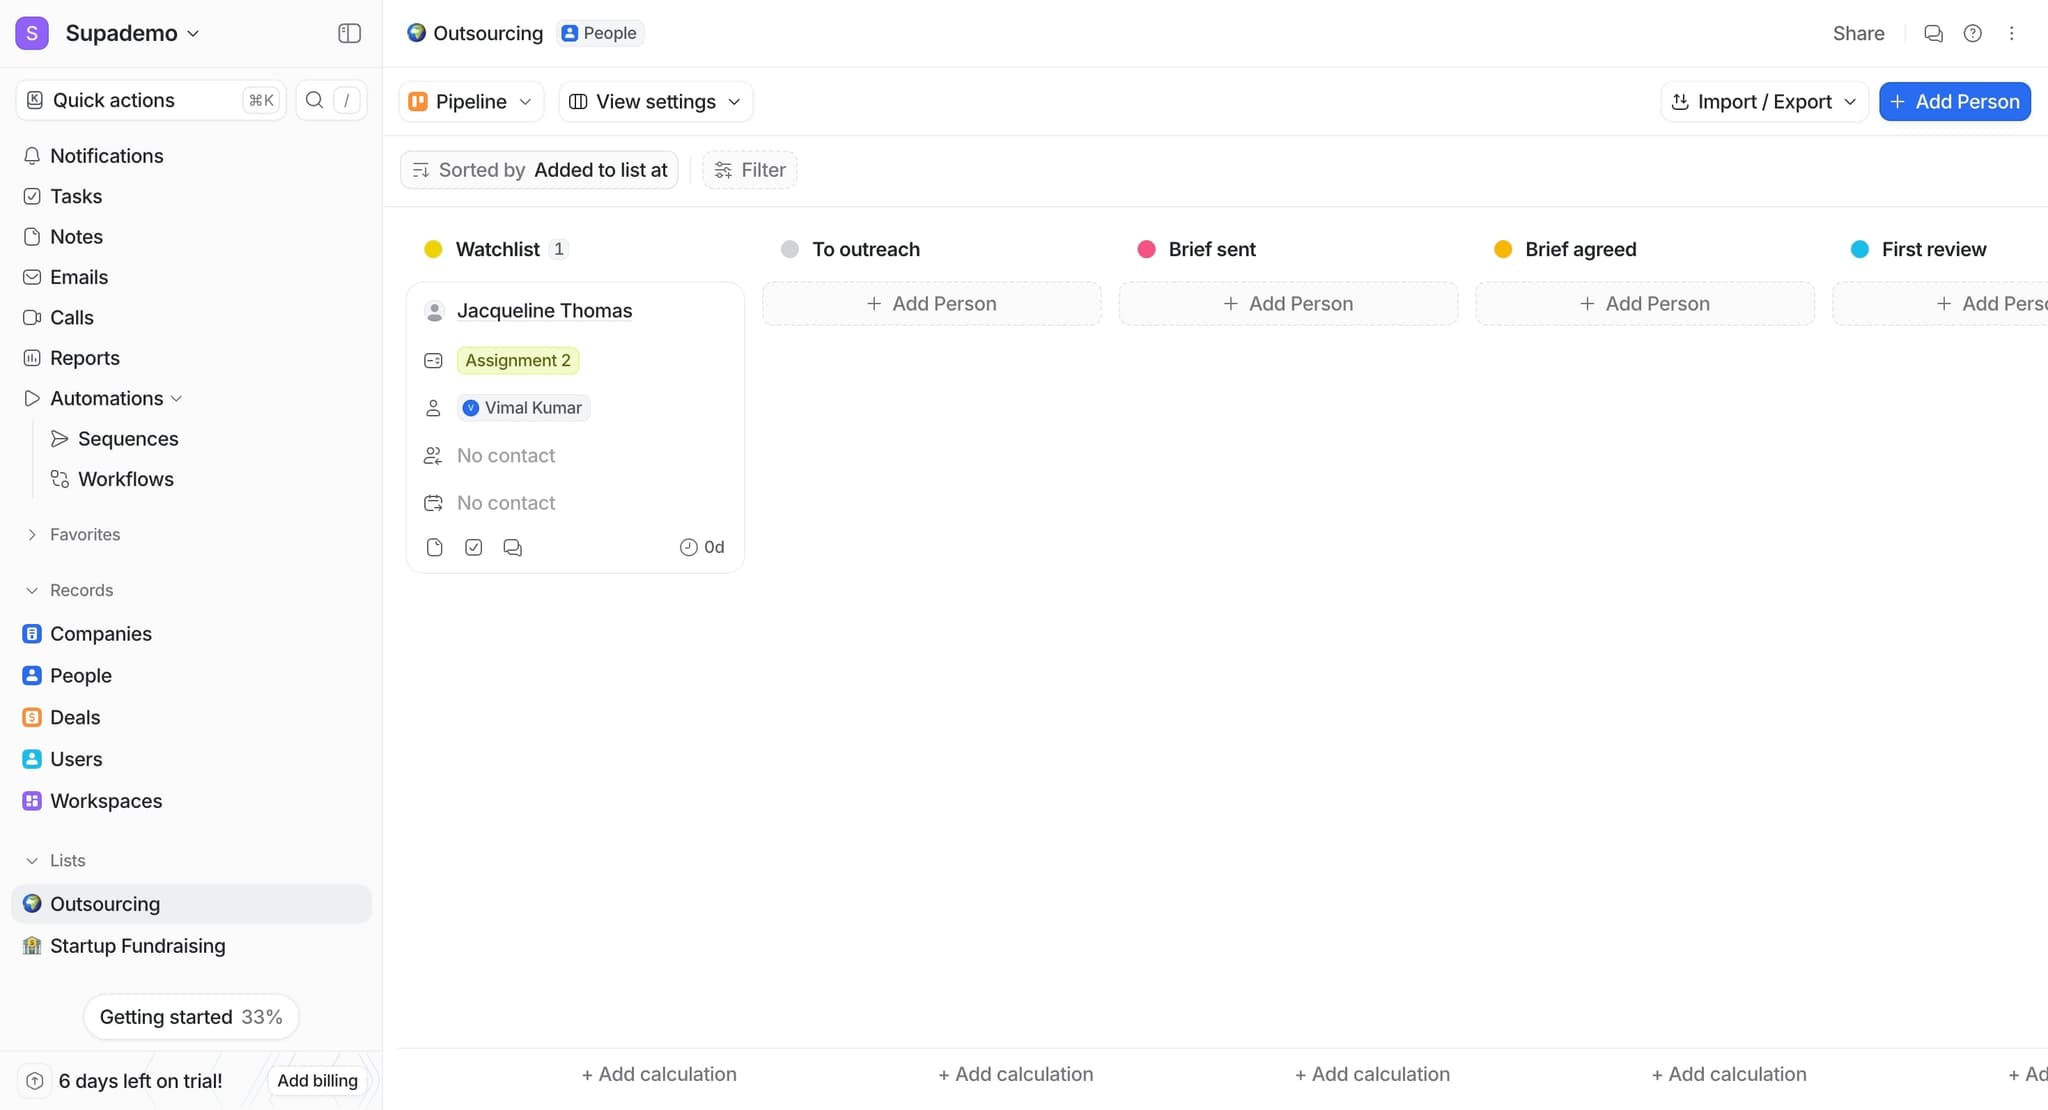Change the Sorted by Added to list at option
The width and height of the screenshot is (2048, 1110).
(539, 169)
